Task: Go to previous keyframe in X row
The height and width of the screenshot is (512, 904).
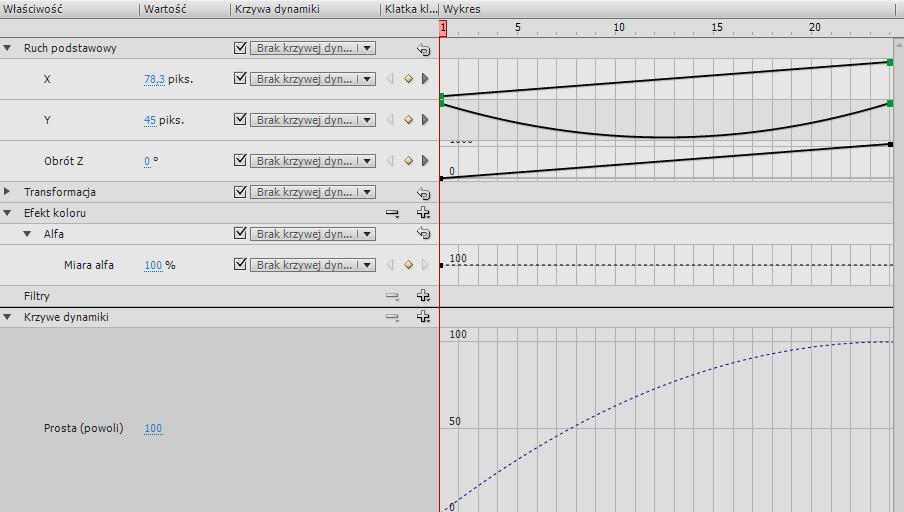Action: click(x=390, y=79)
